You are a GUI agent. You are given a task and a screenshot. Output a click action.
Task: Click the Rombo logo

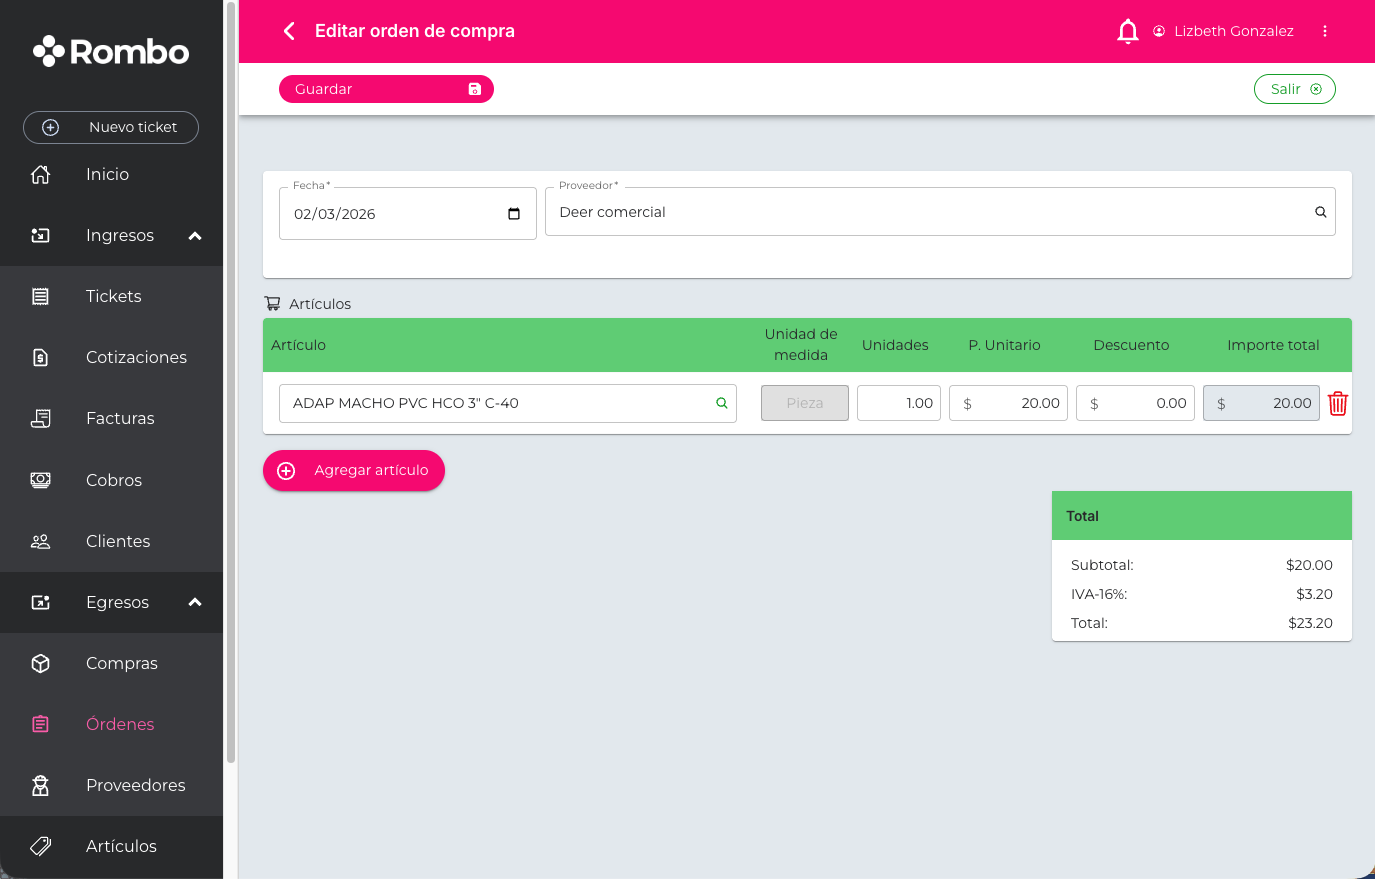coord(111,52)
